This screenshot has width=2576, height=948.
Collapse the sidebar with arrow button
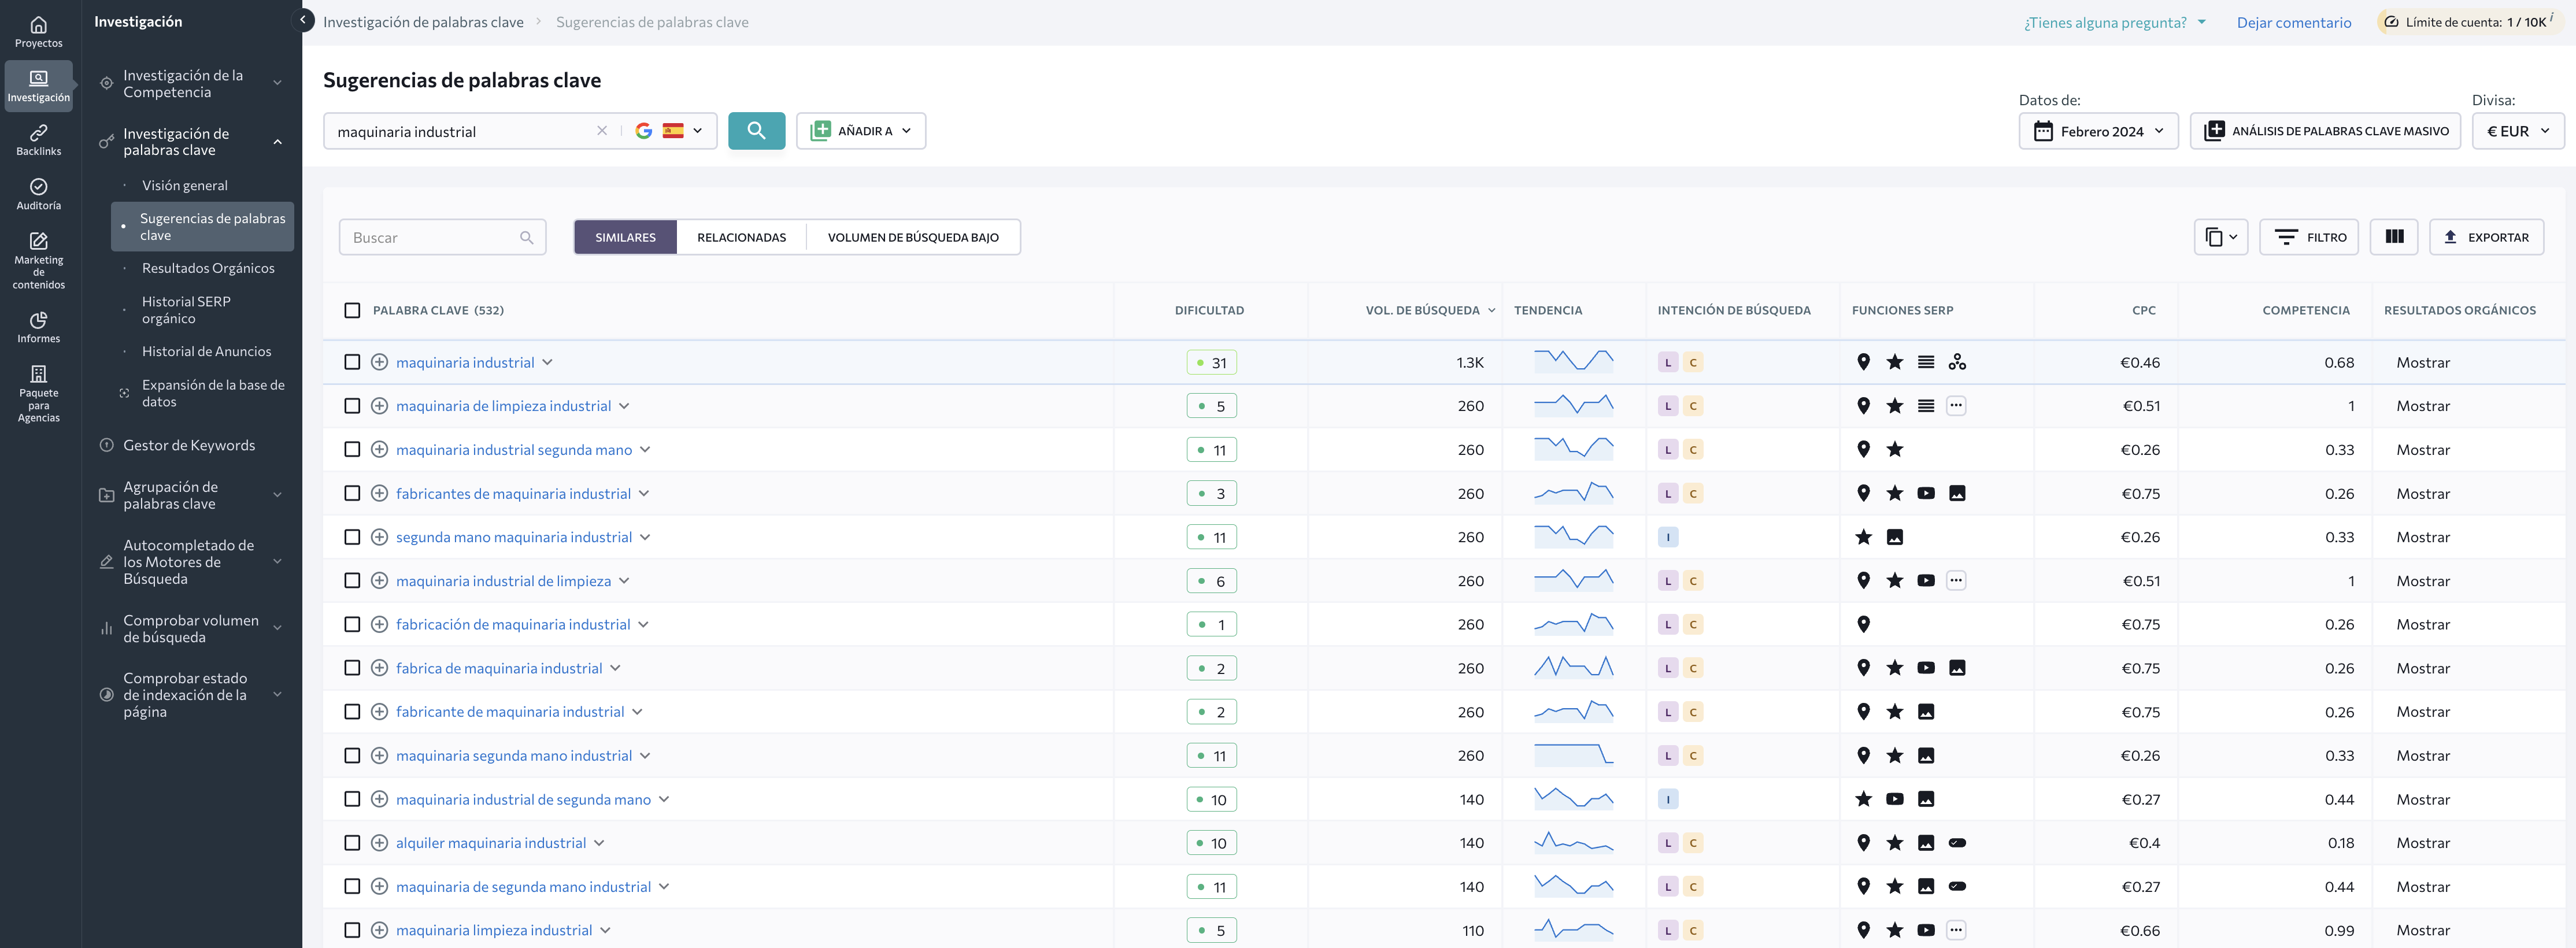click(x=303, y=20)
